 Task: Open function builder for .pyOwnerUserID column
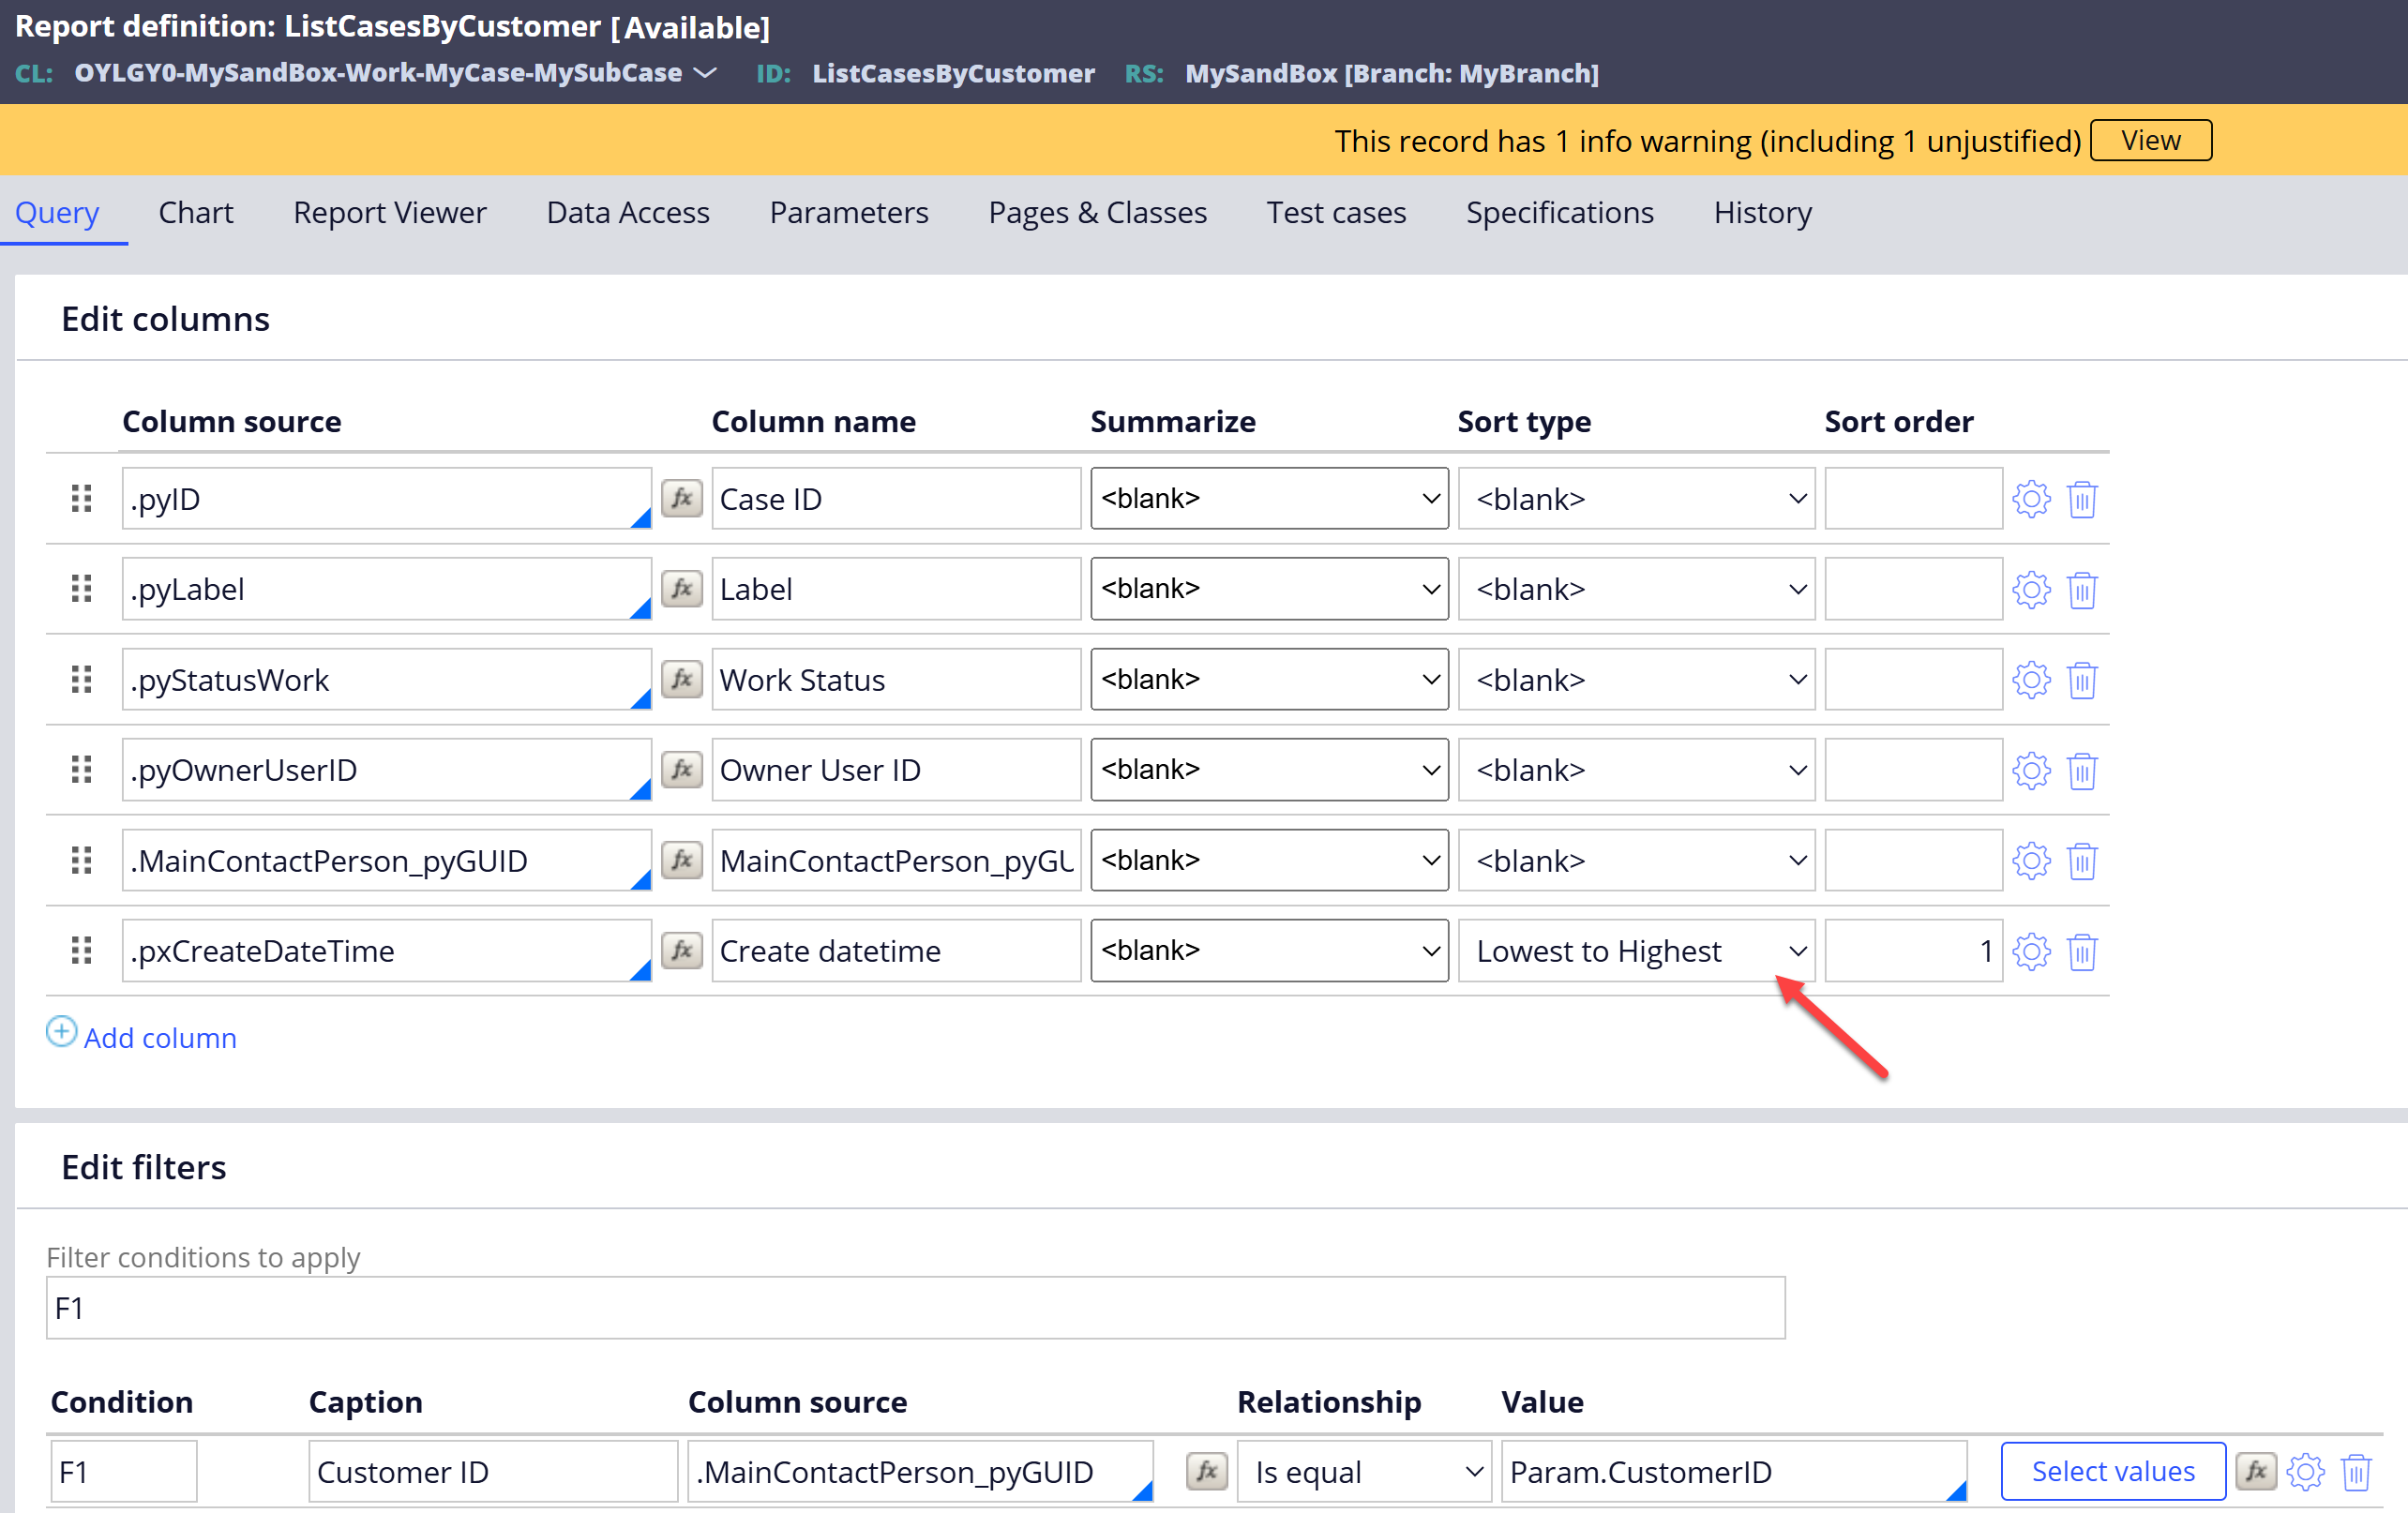[682, 770]
